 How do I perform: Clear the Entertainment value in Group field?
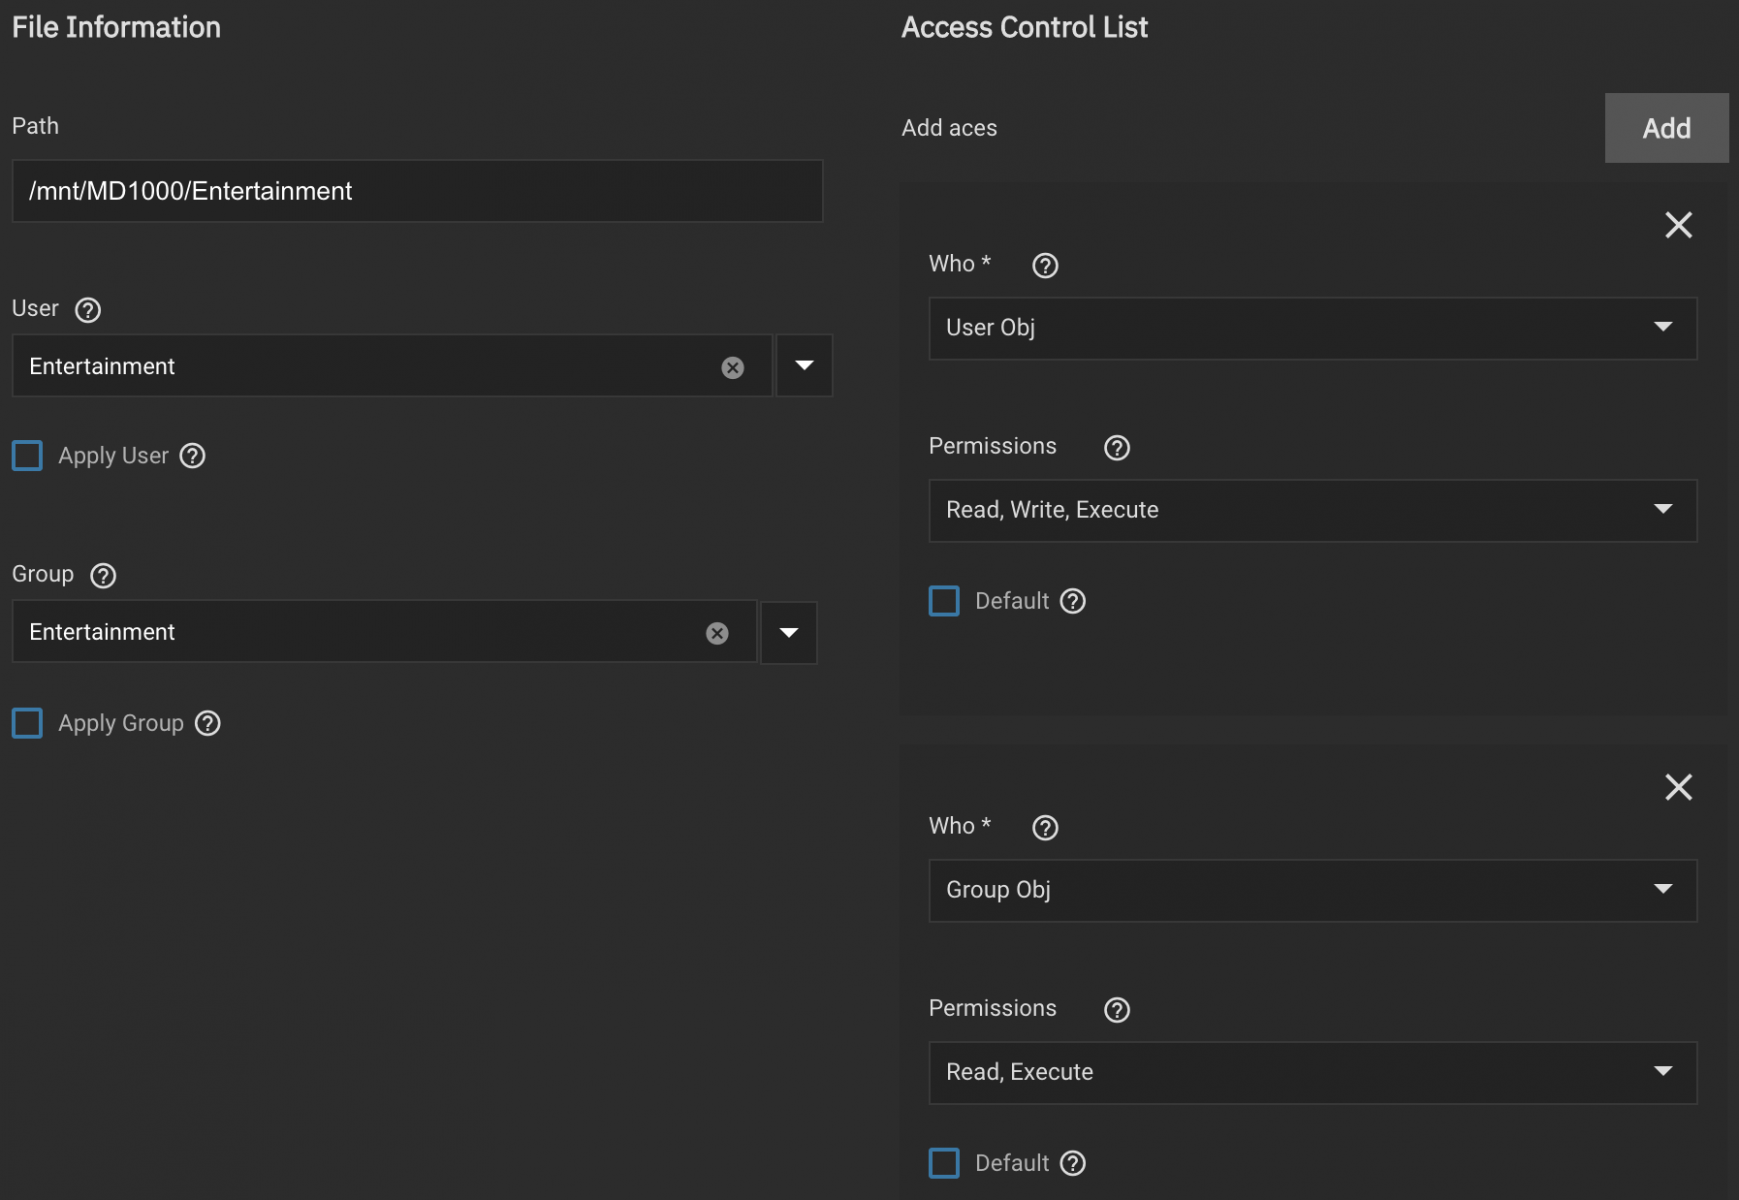[716, 633]
